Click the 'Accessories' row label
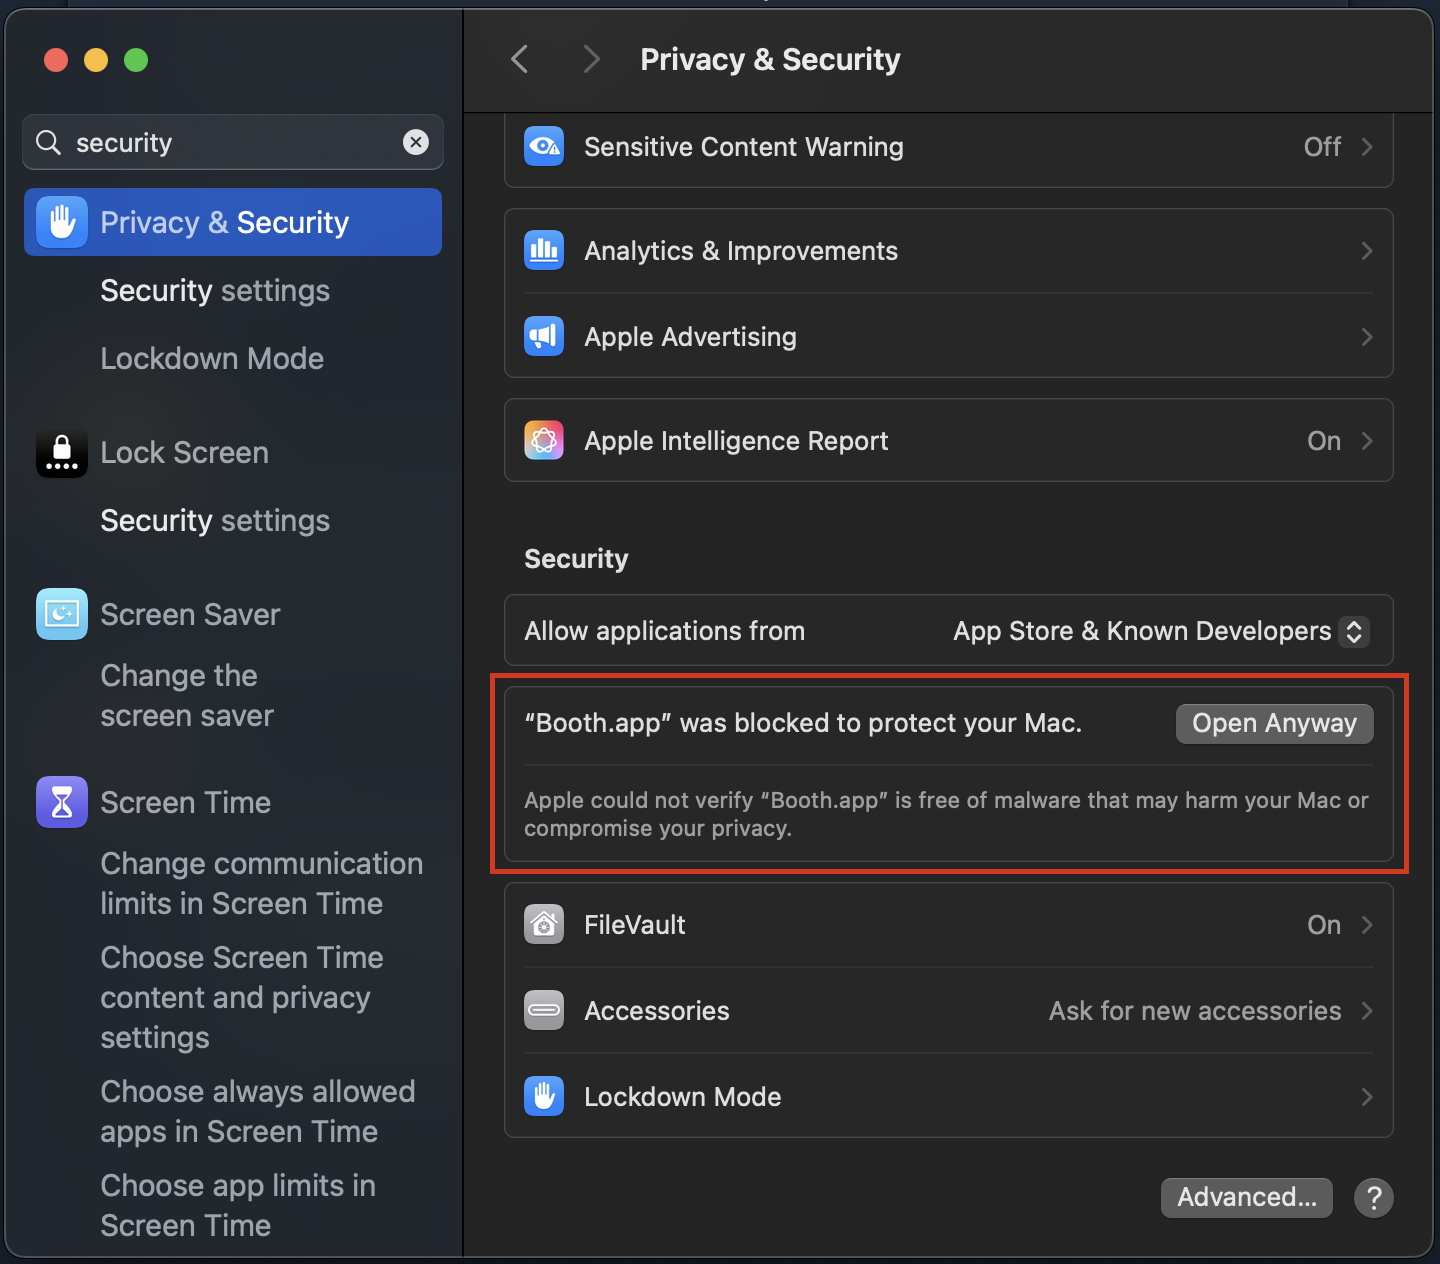 point(657,1011)
